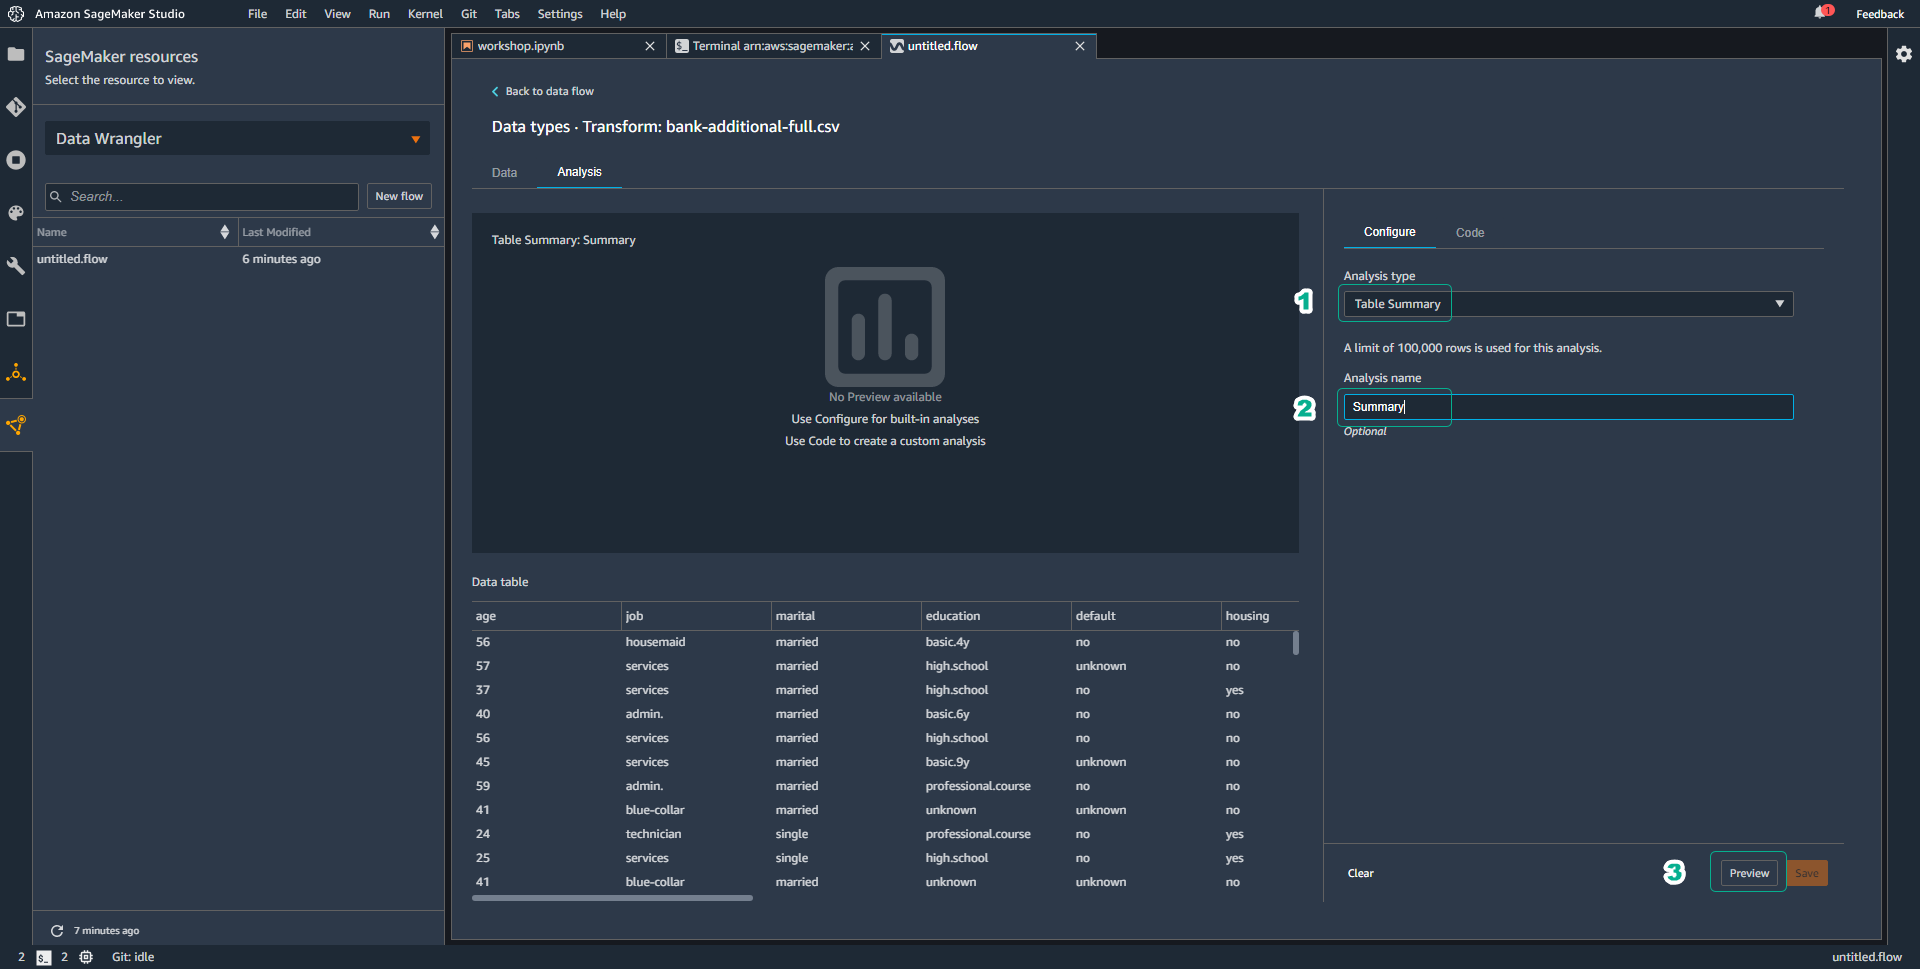Click the Back to data flow chevron
1920x969 pixels.
[495, 91]
